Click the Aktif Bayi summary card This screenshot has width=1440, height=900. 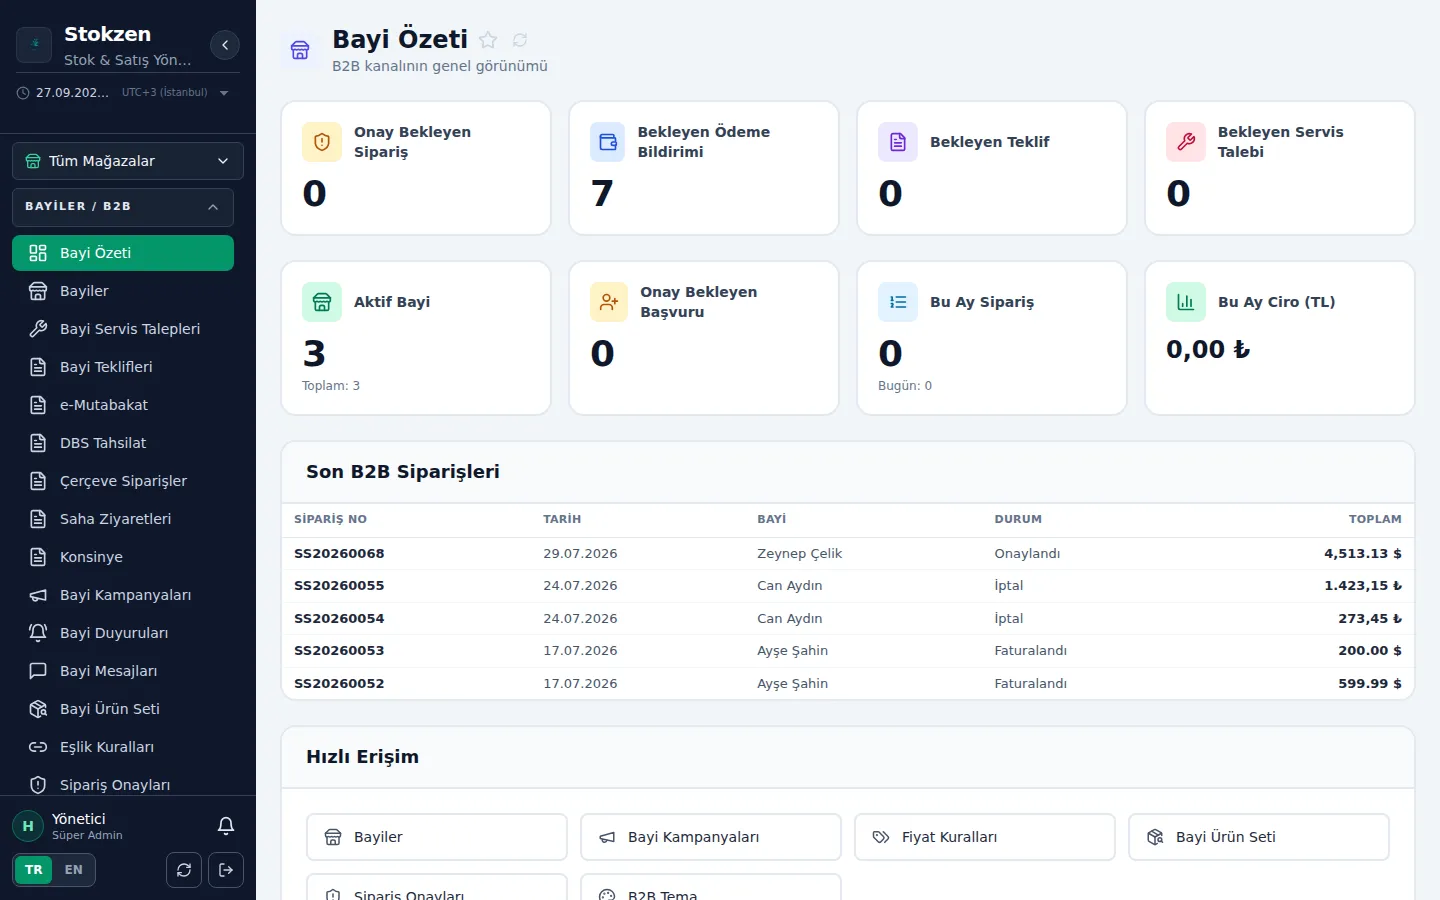[x=416, y=338]
